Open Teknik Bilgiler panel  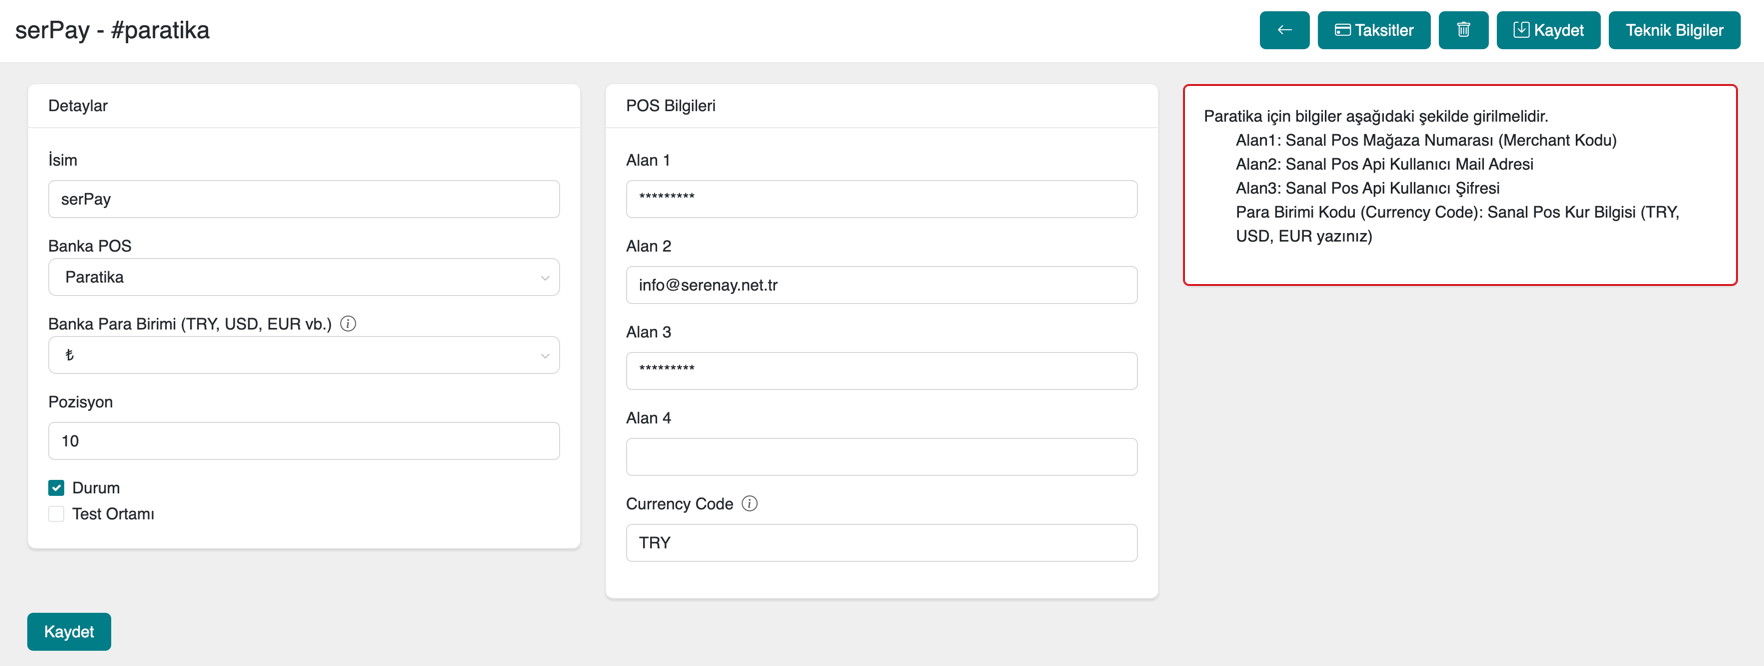point(1673,30)
